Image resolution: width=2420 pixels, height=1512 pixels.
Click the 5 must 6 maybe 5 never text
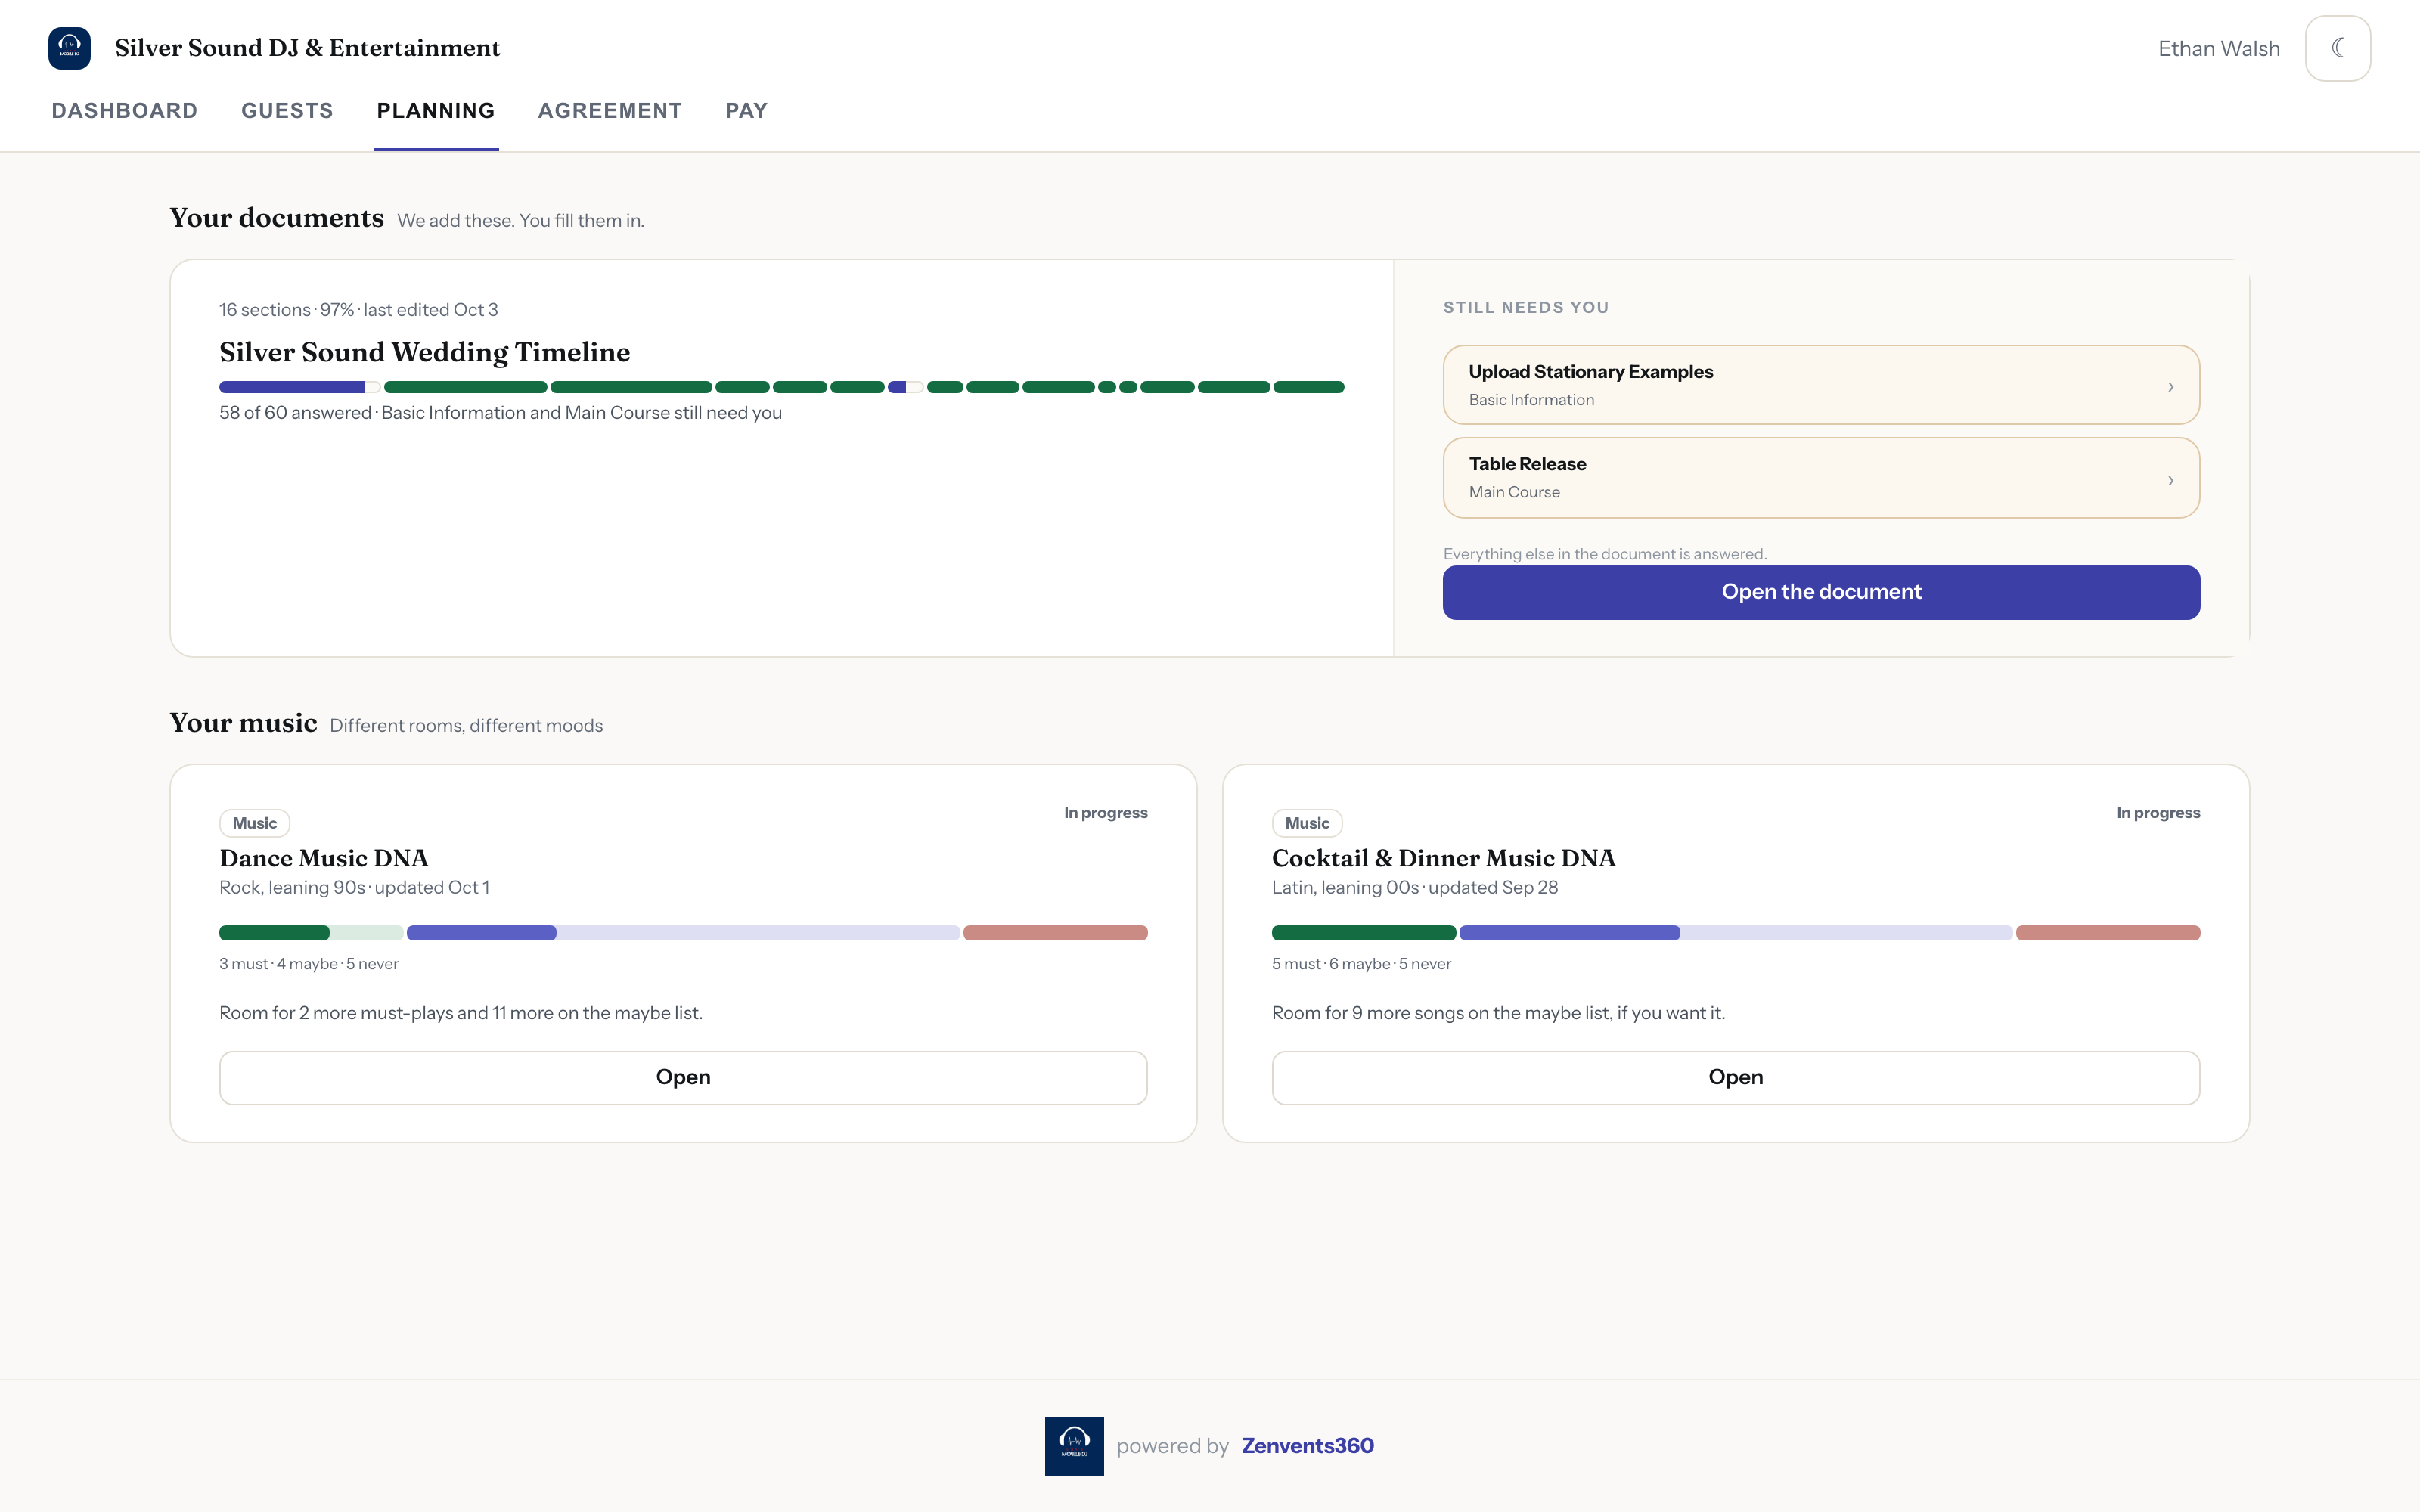pos(1361,964)
